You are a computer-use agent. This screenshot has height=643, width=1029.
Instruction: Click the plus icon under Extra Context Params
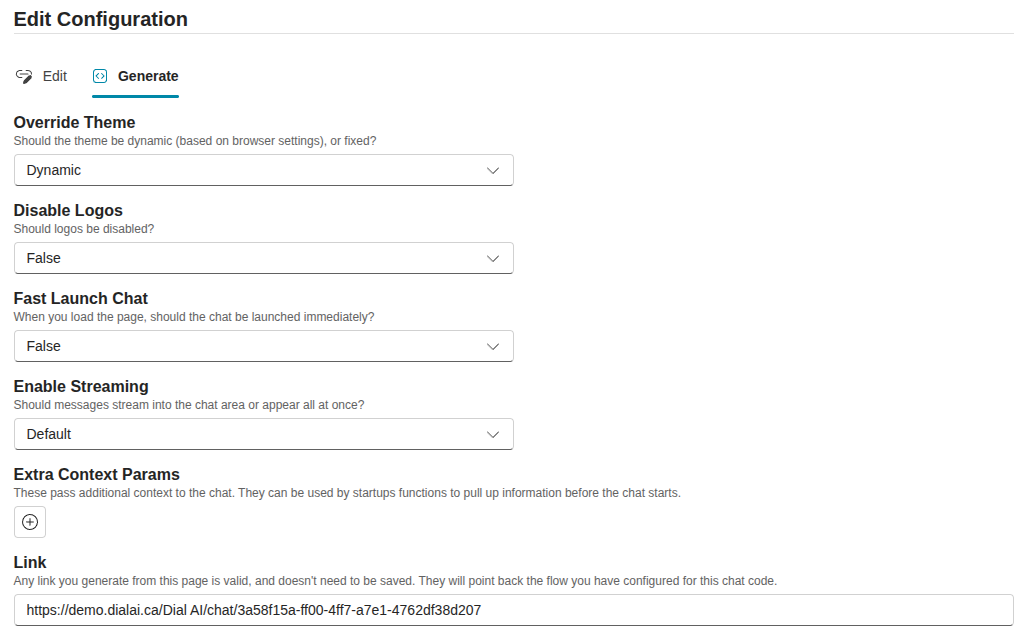29,521
